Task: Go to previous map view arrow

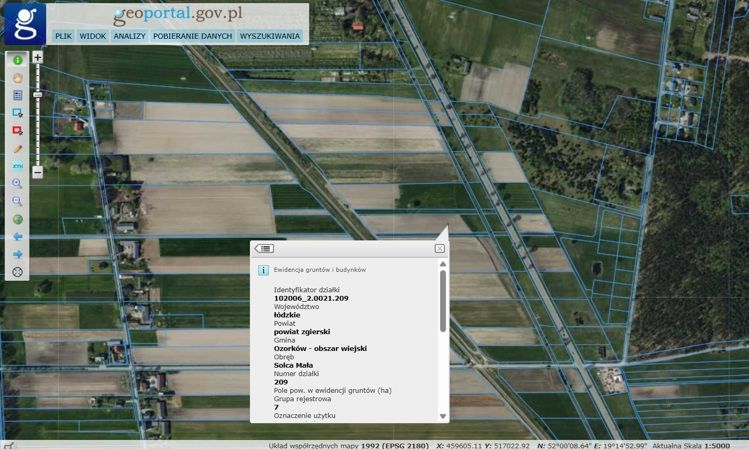Action: (x=17, y=236)
